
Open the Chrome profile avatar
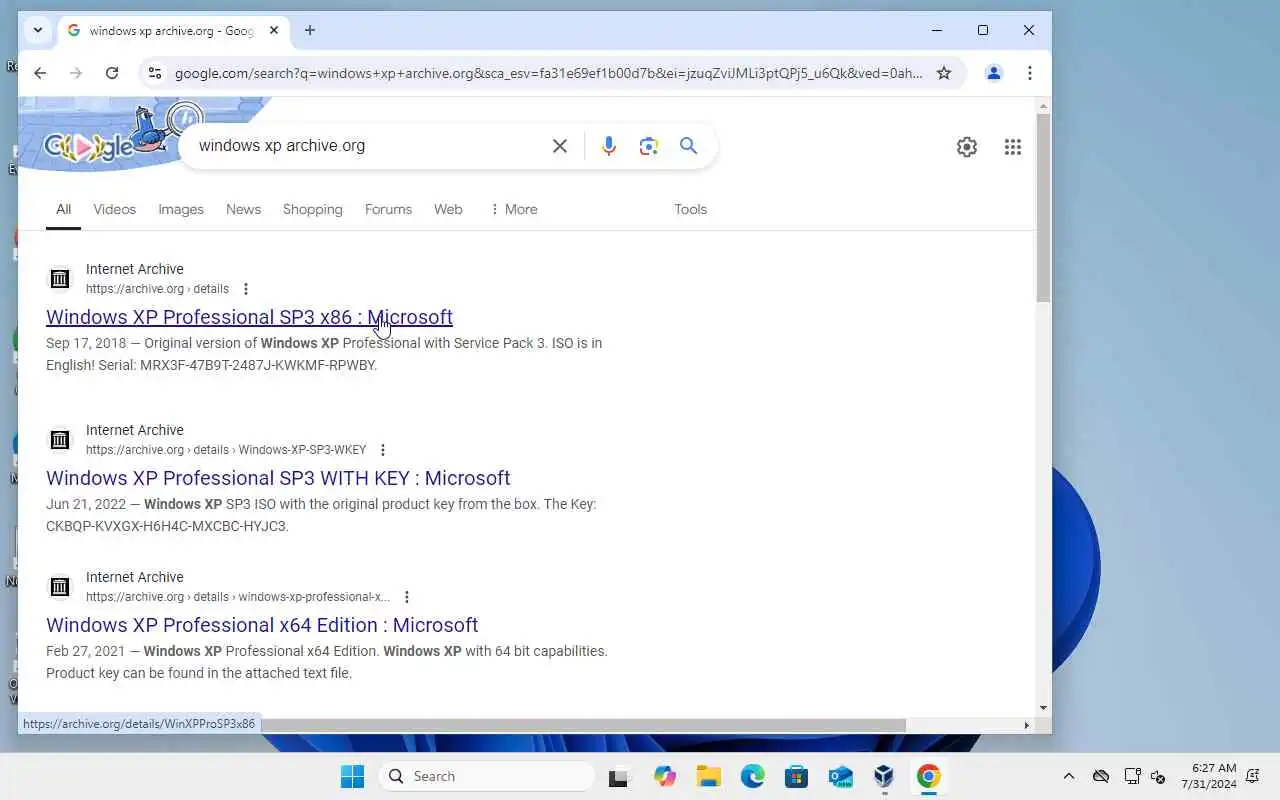pyautogui.click(x=994, y=73)
